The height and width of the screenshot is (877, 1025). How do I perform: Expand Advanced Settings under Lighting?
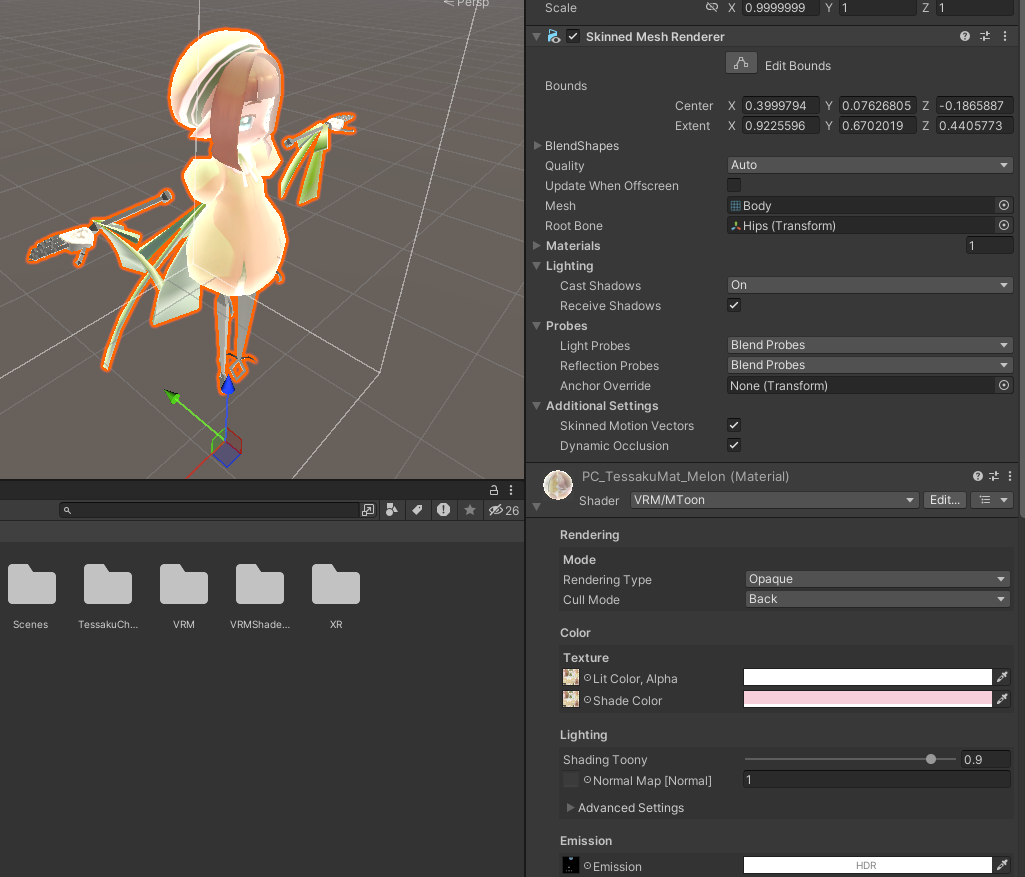tap(570, 808)
